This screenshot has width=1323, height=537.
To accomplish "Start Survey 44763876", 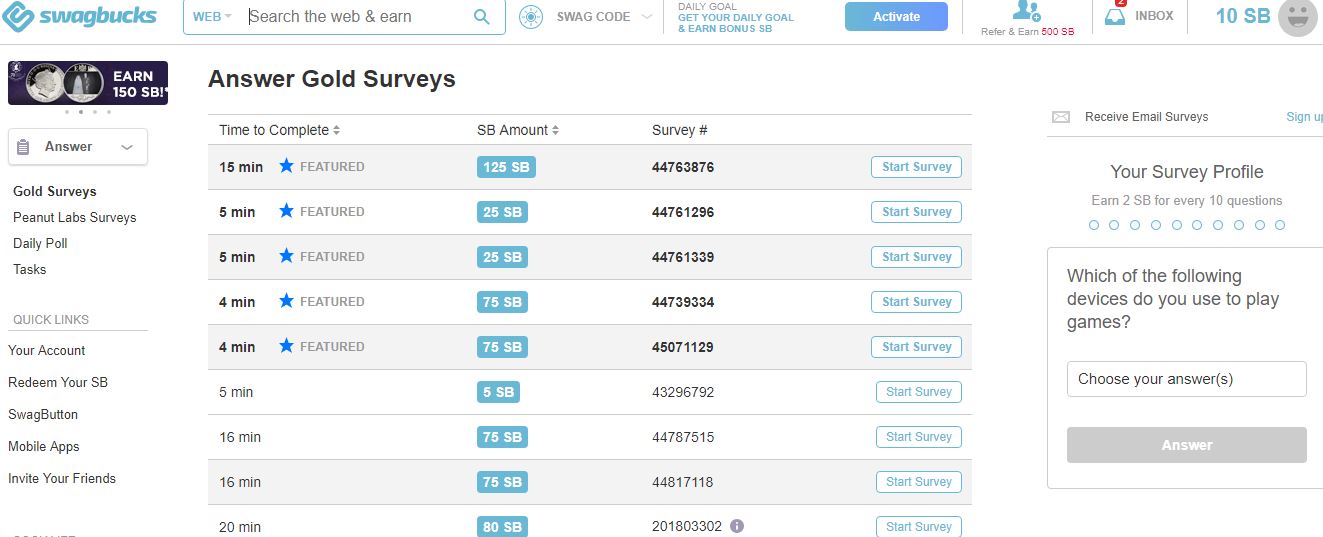I will click(x=916, y=167).
